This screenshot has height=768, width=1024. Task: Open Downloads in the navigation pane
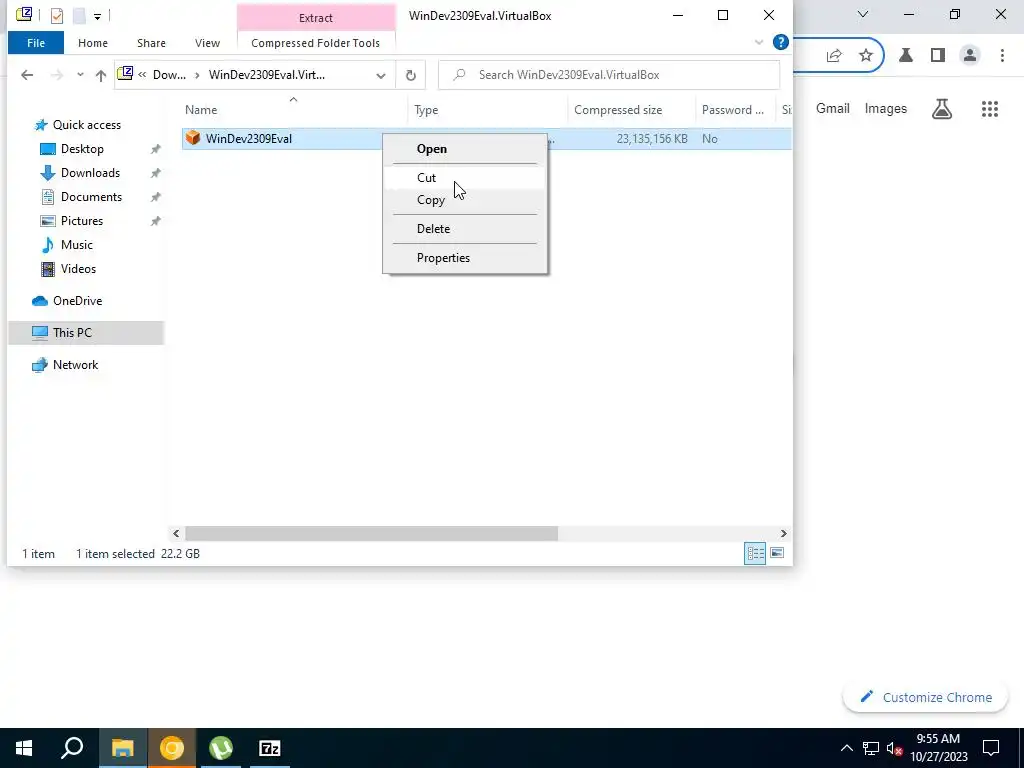(x=90, y=173)
